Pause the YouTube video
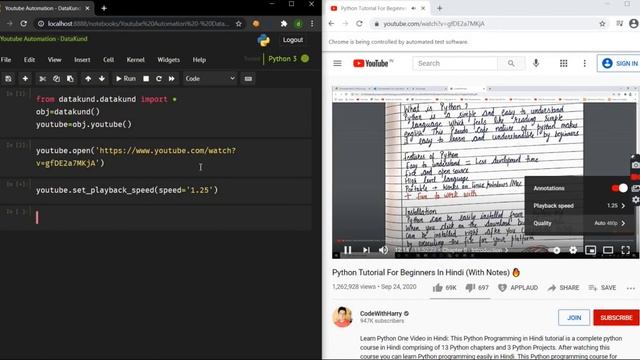 click(x=347, y=250)
